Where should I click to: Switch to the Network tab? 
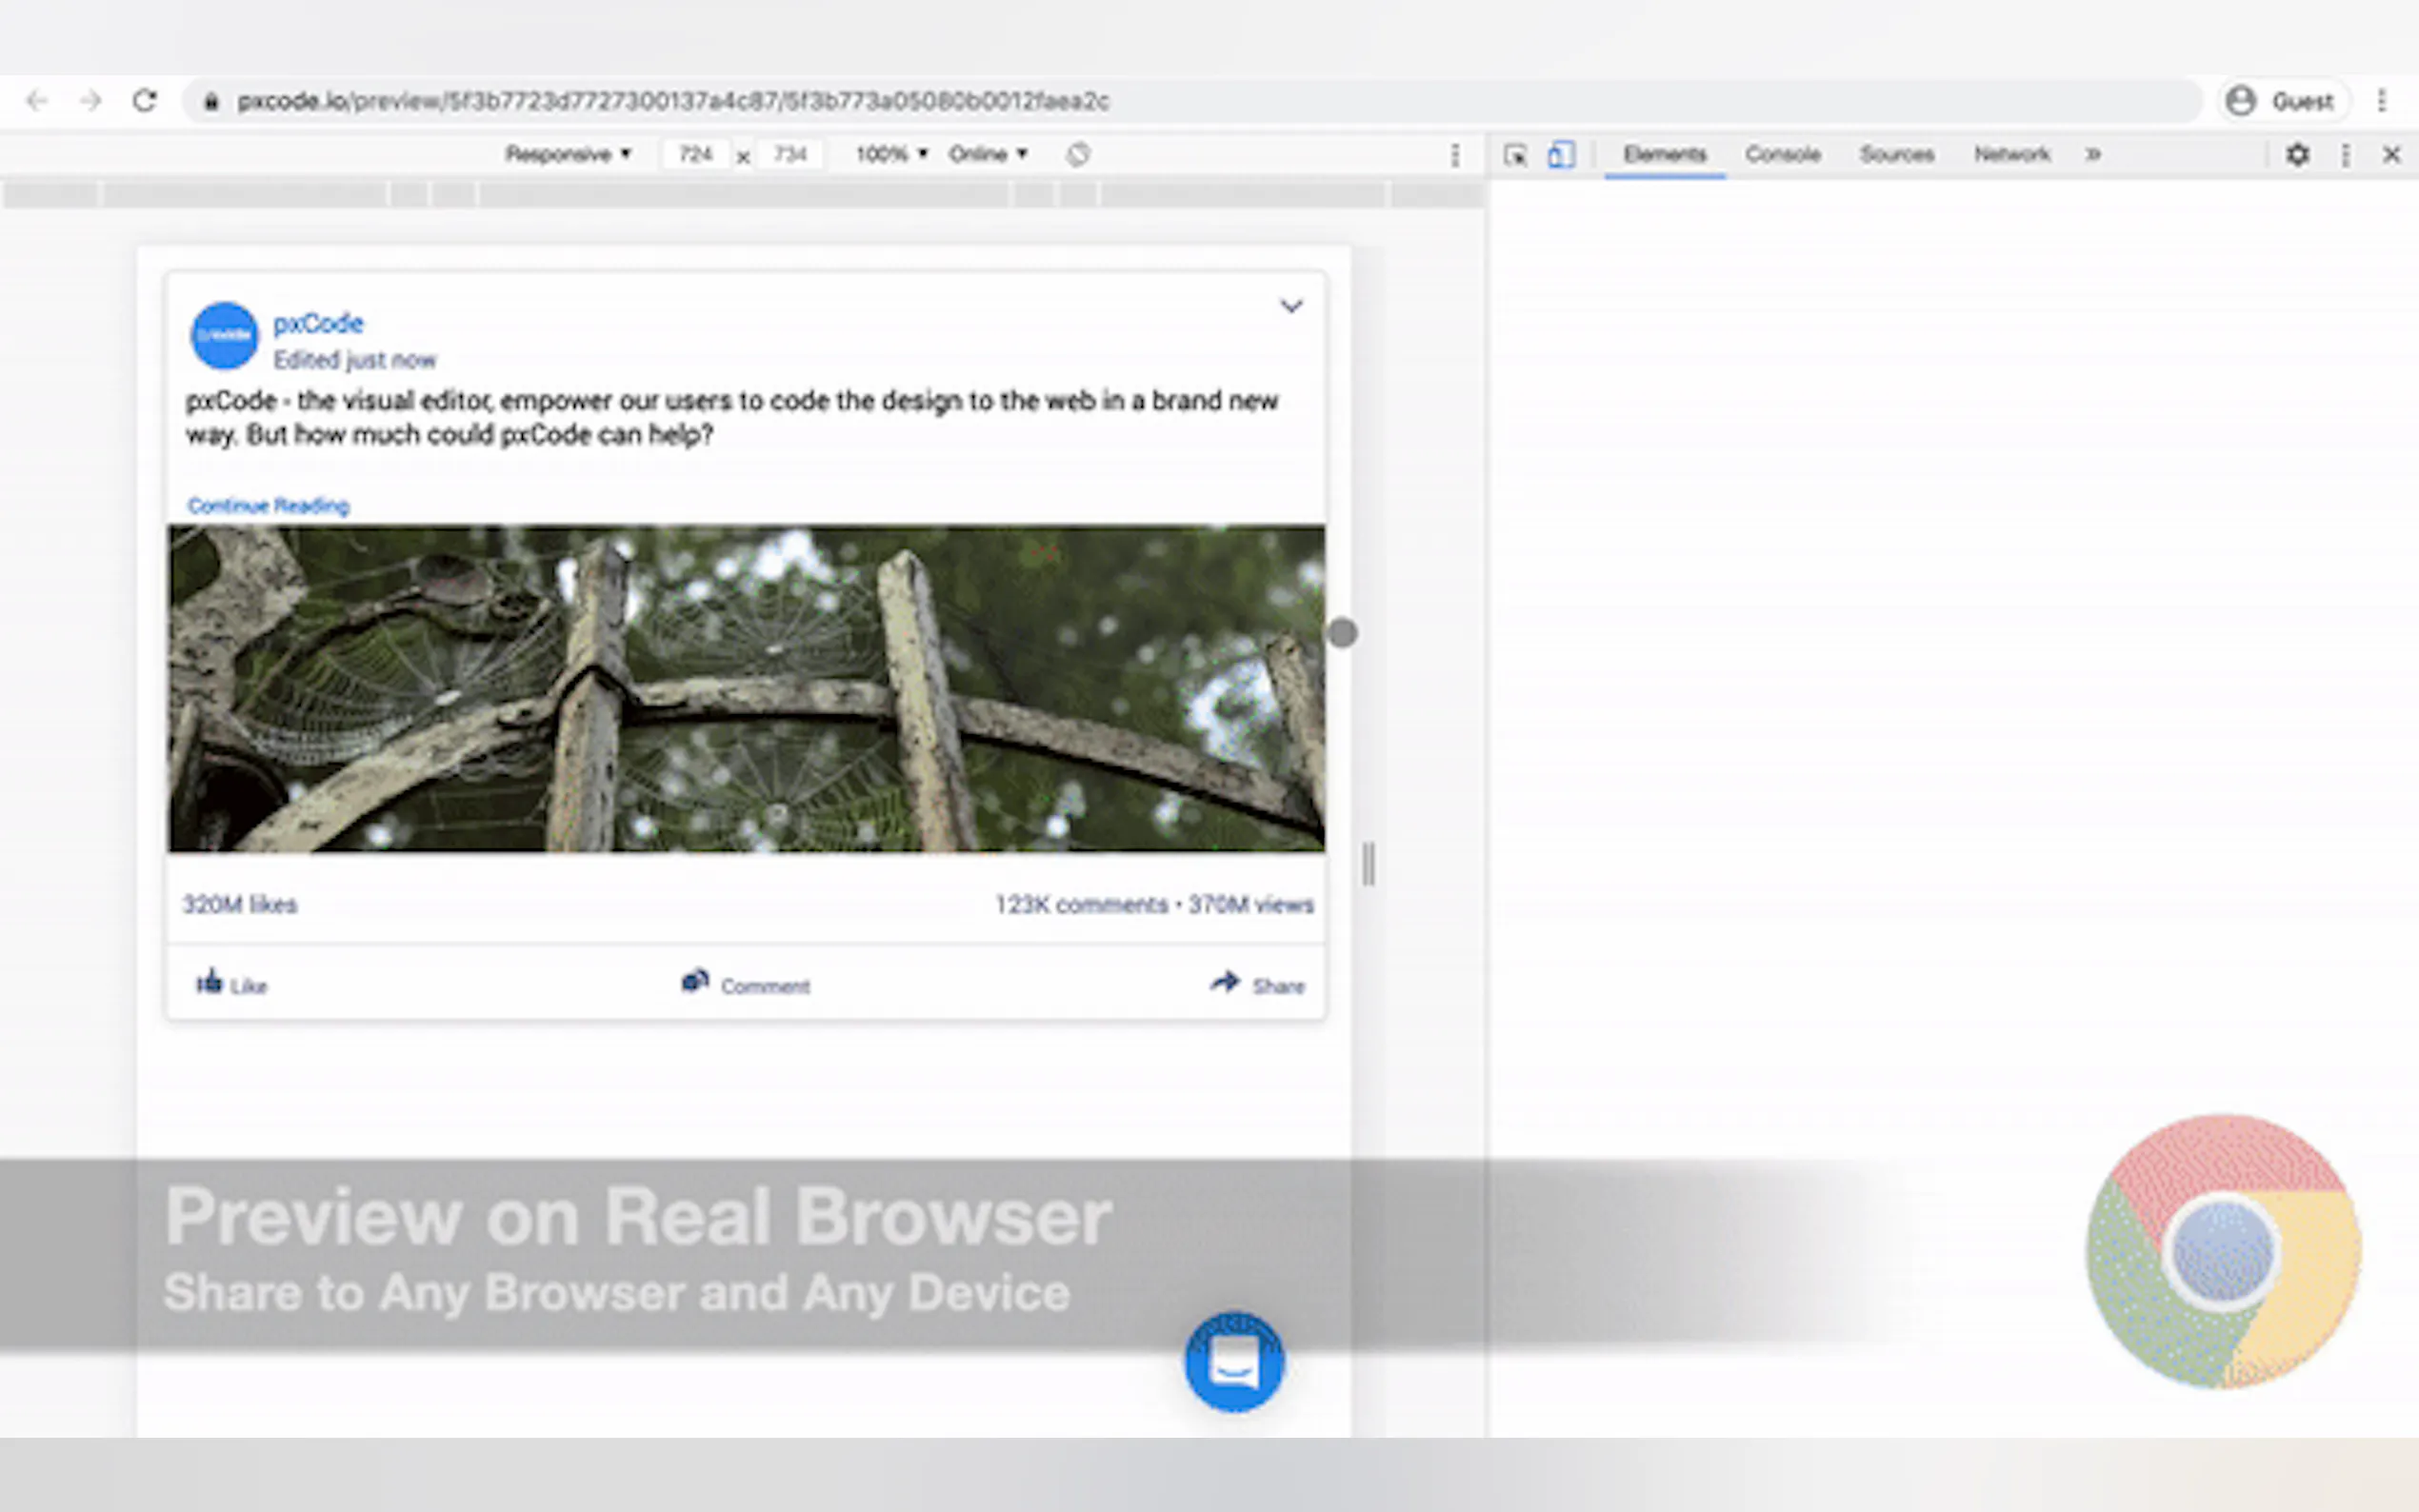point(2011,154)
